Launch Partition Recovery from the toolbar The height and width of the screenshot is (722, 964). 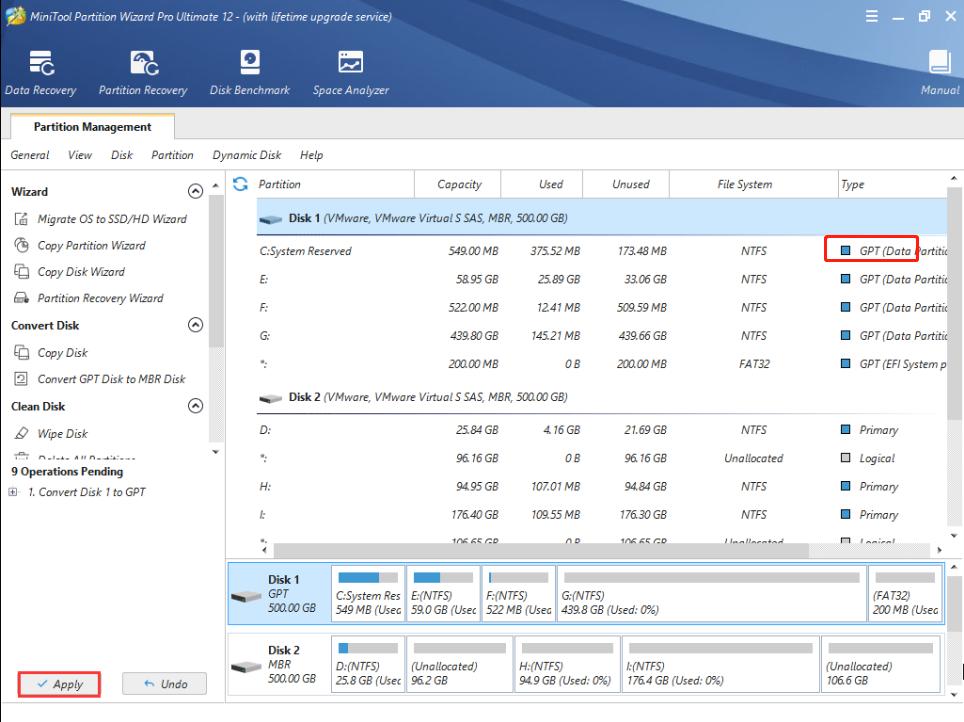click(x=143, y=73)
